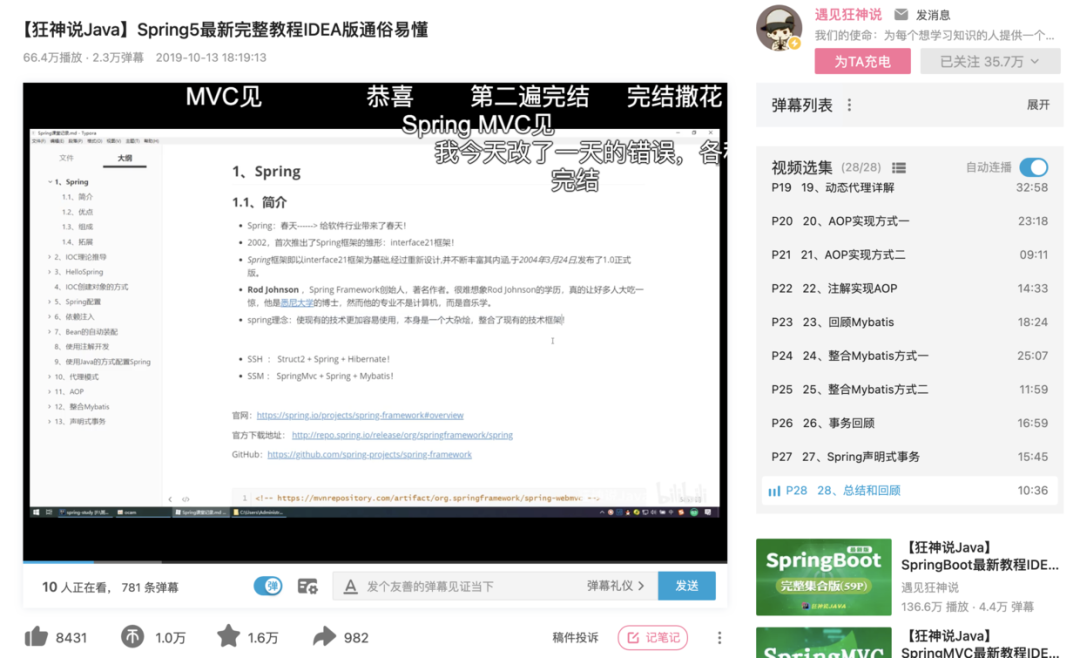Click the 为TA充电 button
Image resolution: width=1080 pixels, height=658 pixels.
(862, 61)
